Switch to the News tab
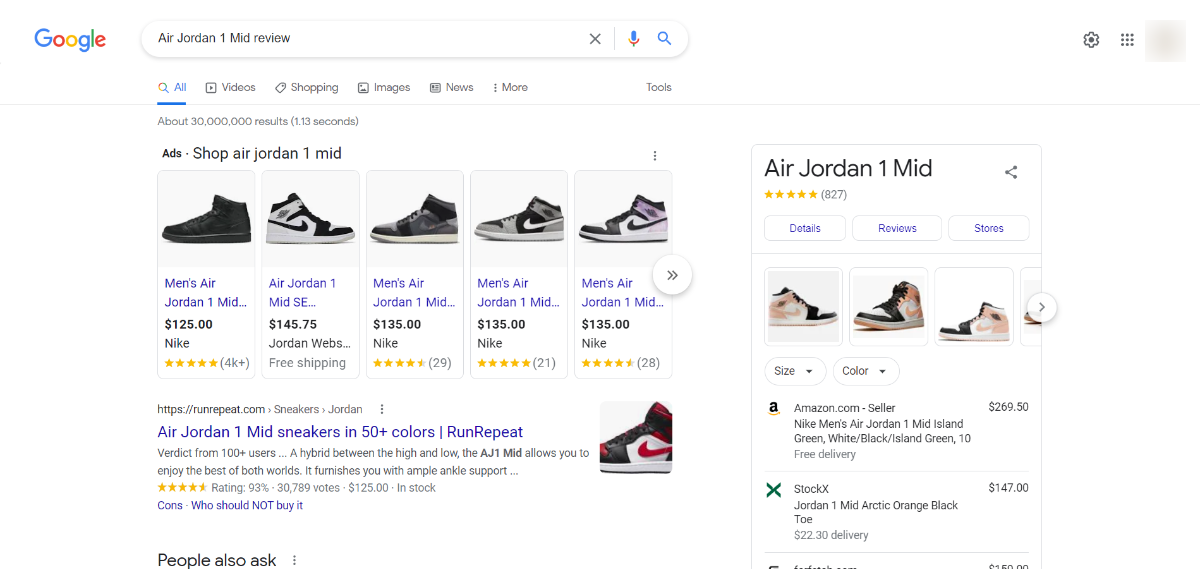The width and height of the screenshot is (1200, 569). [x=451, y=88]
